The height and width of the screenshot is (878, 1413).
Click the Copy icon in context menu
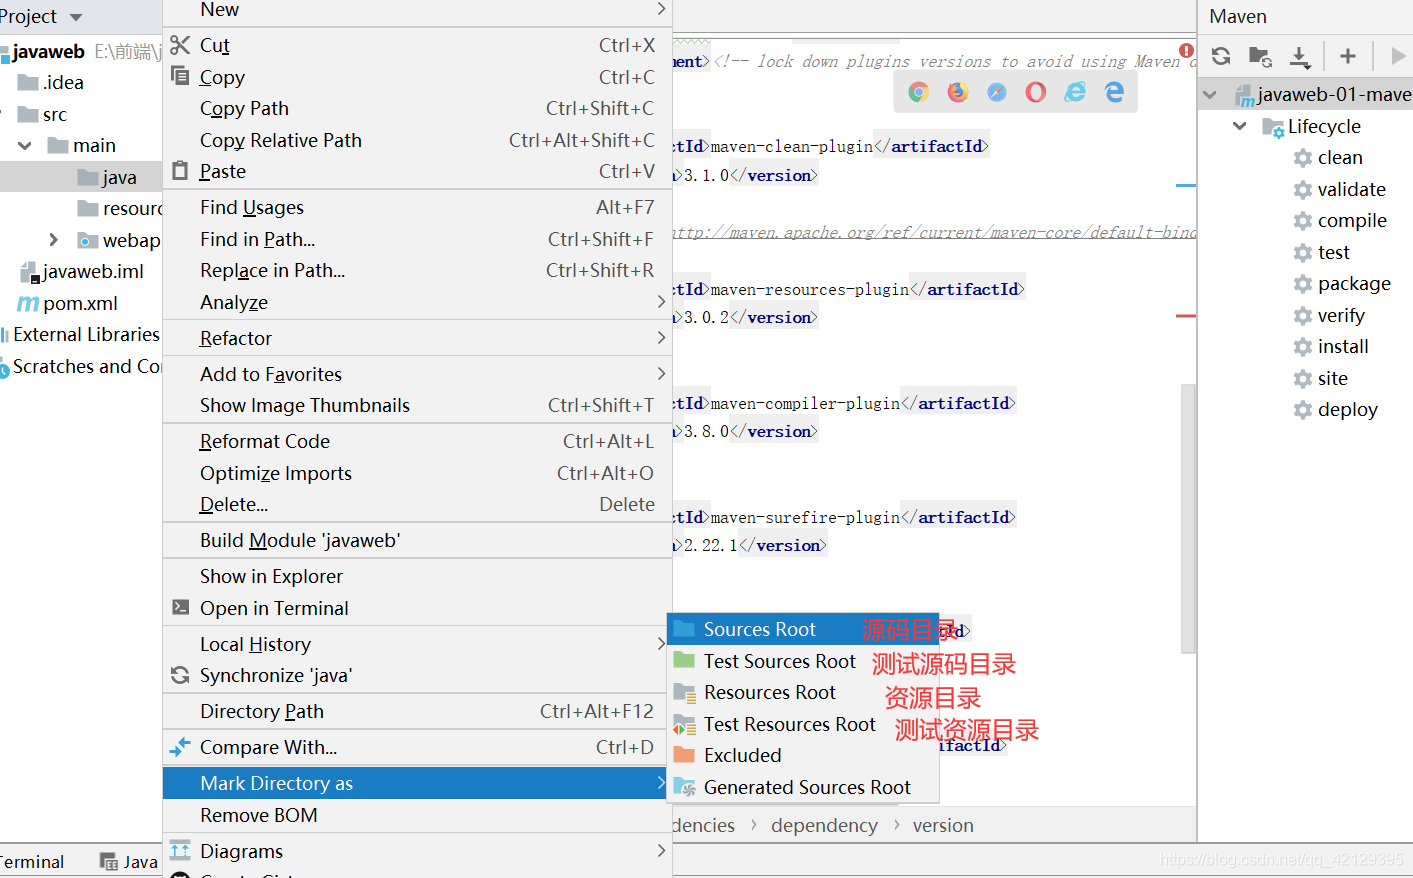(x=180, y=76)
